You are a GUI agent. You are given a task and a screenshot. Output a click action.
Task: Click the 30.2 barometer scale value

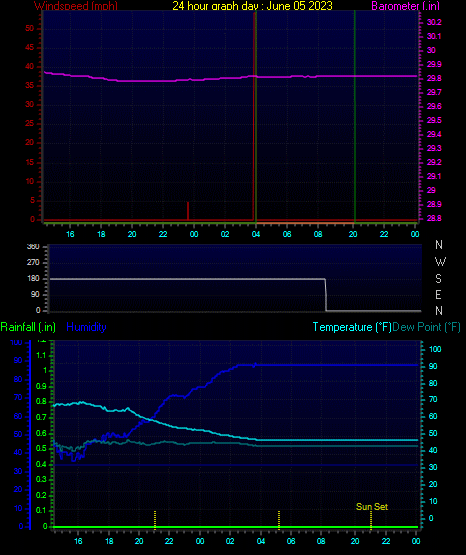pos(434,22)
